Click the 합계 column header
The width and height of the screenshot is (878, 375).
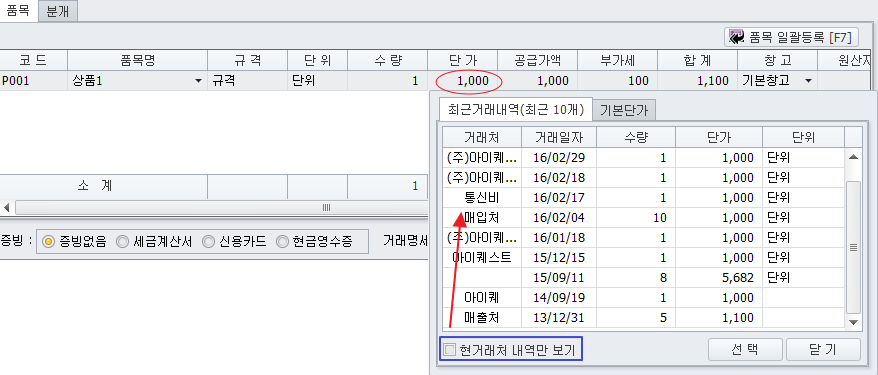click(x=697, y=60)
